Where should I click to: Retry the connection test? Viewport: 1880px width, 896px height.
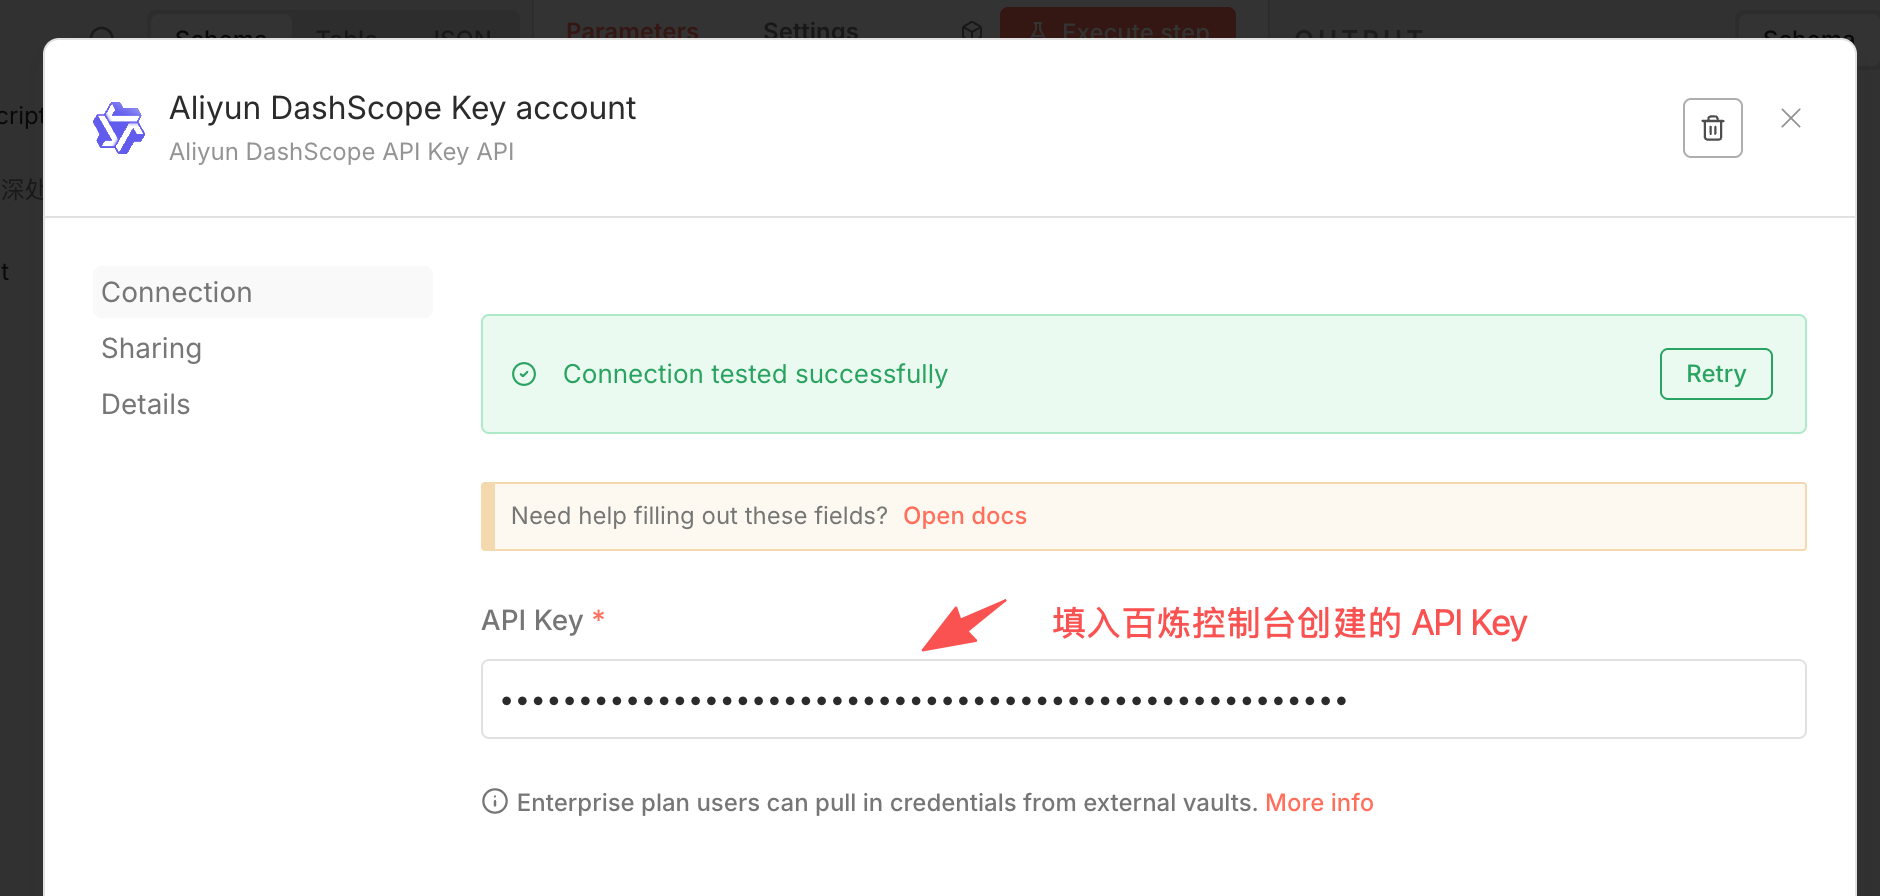[1715, 374]
